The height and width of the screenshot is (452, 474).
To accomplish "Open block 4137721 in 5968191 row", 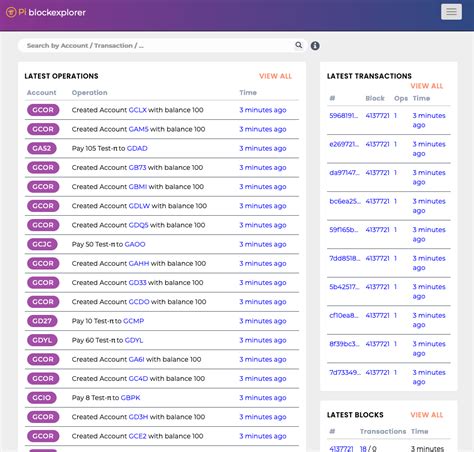I will point(377,116).
